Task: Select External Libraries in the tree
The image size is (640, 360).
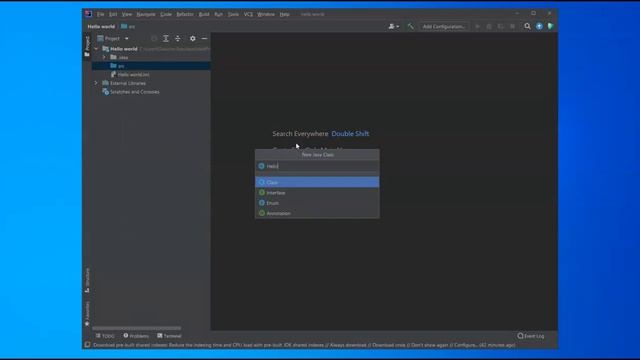Action: pyautogui.click(x=124, y=83)
